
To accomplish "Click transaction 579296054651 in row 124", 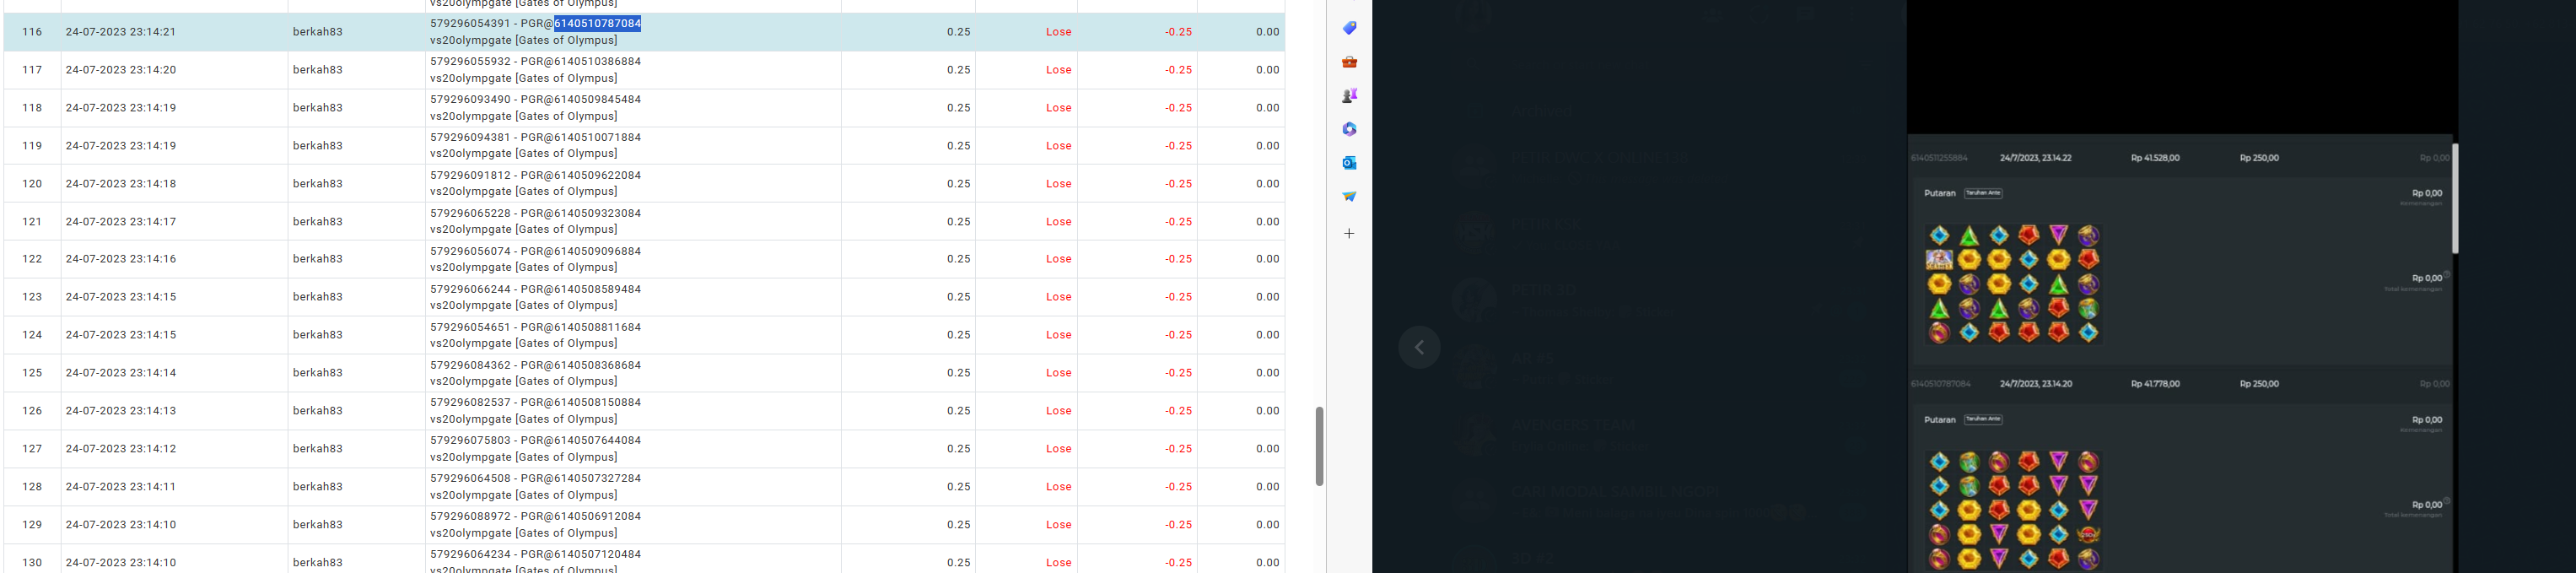I will pos(536,327).
